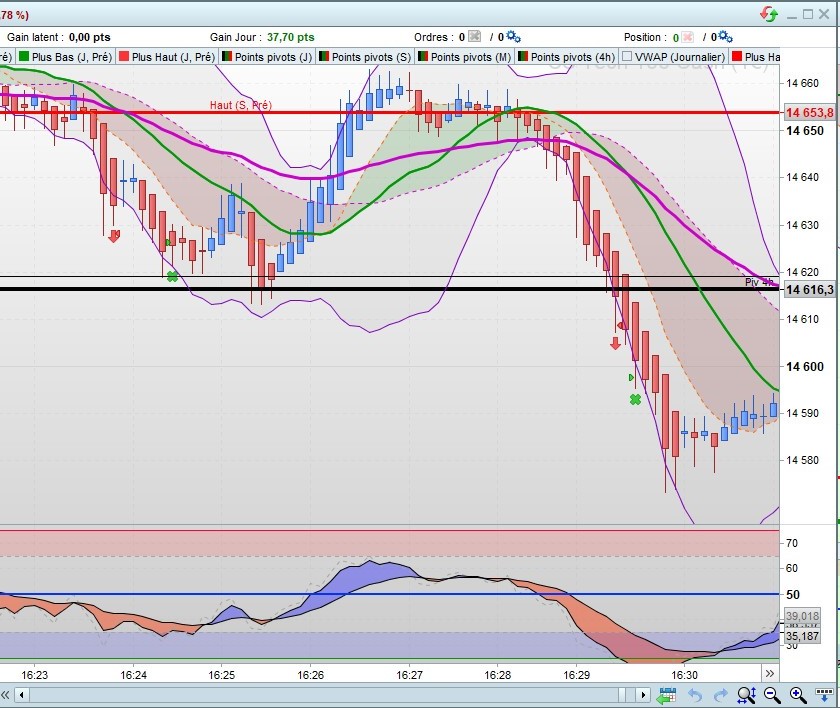Open the calendar go-to-date icon
Viewport: 840px width, 708px height.
[x=666, y=695]
